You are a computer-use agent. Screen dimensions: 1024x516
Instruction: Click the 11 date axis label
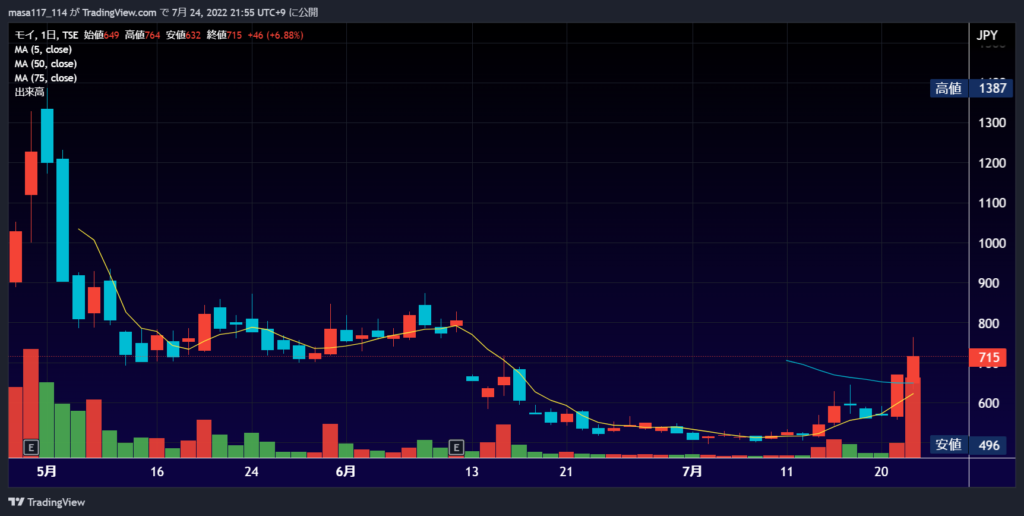(x=786, y=472)
